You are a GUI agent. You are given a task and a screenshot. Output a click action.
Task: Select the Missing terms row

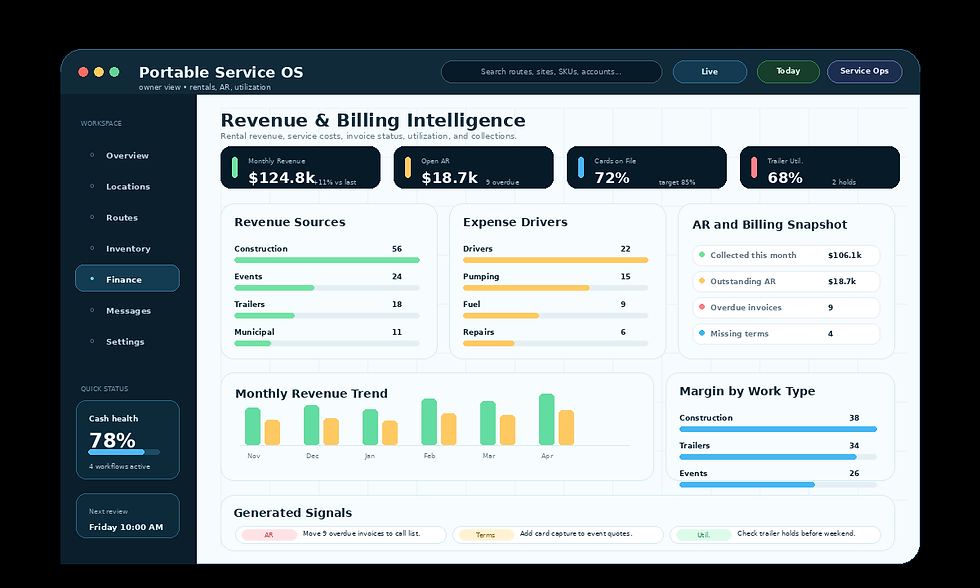(786, 334)
